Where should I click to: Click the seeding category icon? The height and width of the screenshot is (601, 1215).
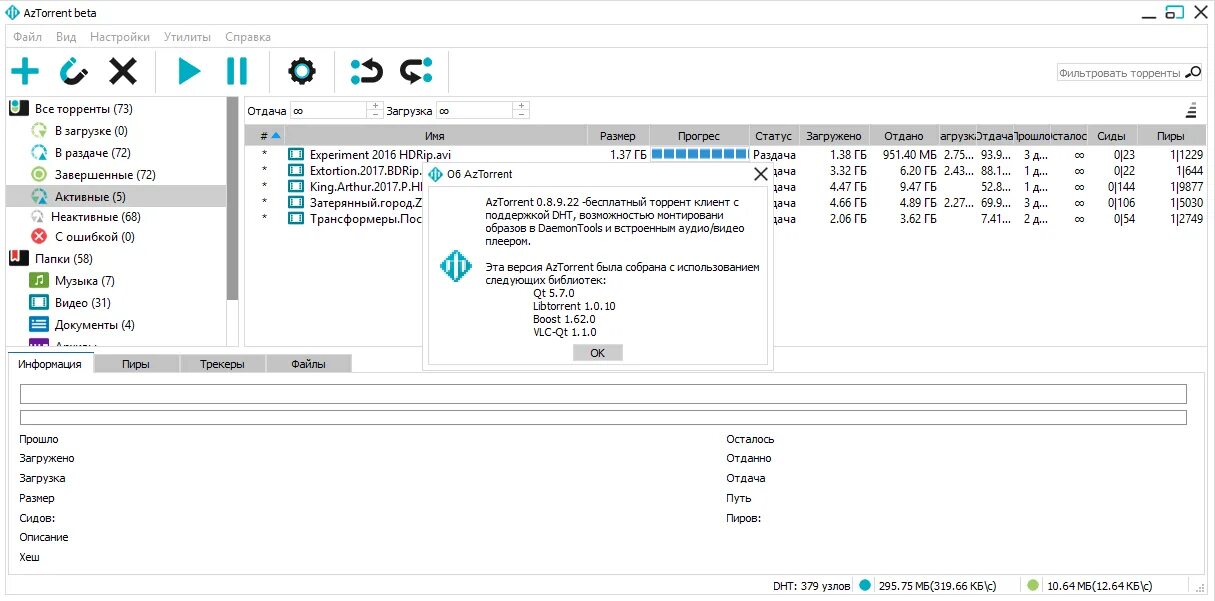(x=39, y=152)
